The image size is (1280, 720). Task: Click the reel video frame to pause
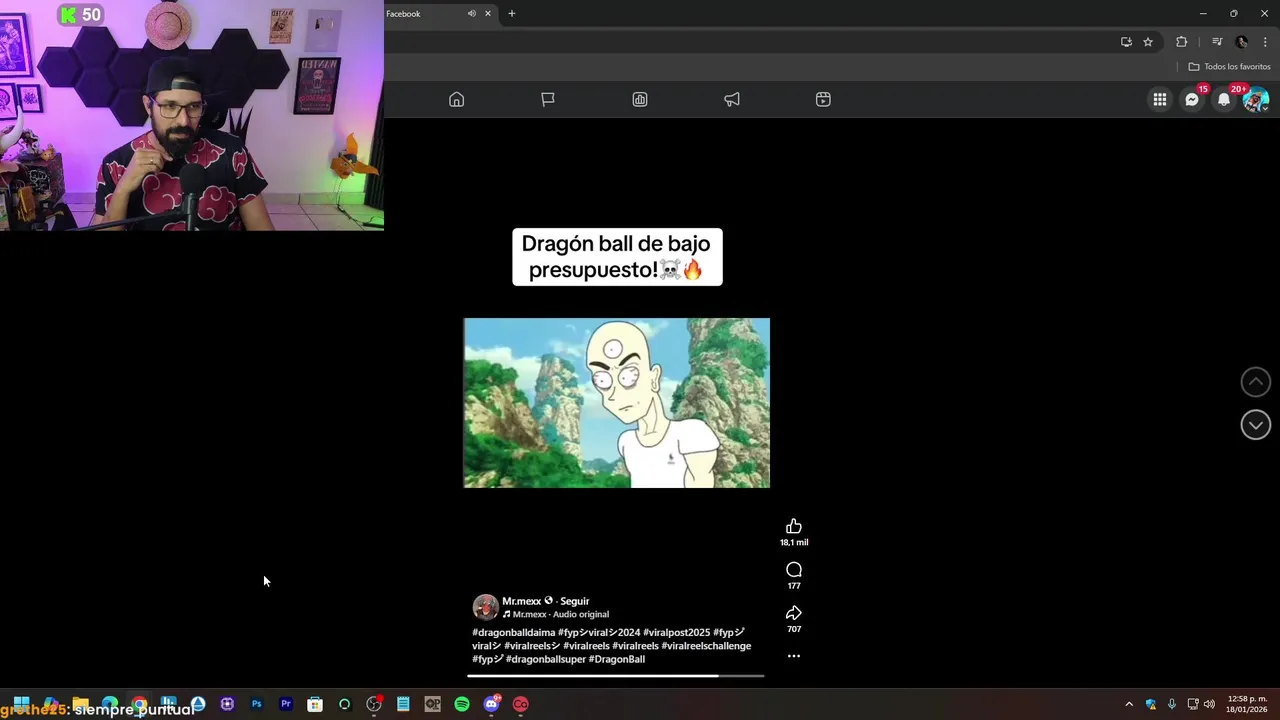(x=616, y=403)
